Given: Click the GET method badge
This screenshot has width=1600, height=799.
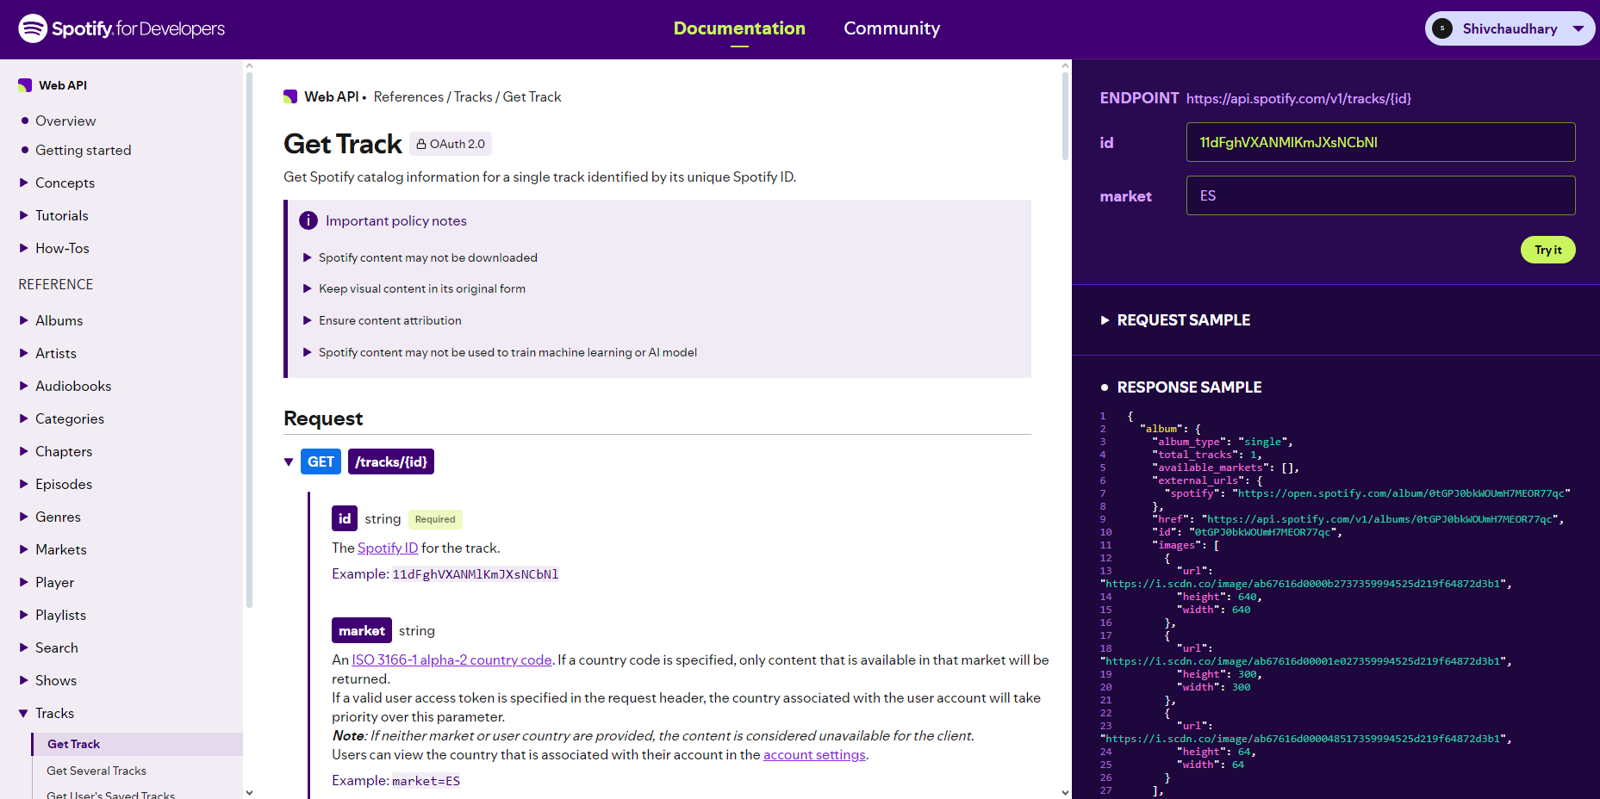Looking at the screenshot, I should point(321,462).
